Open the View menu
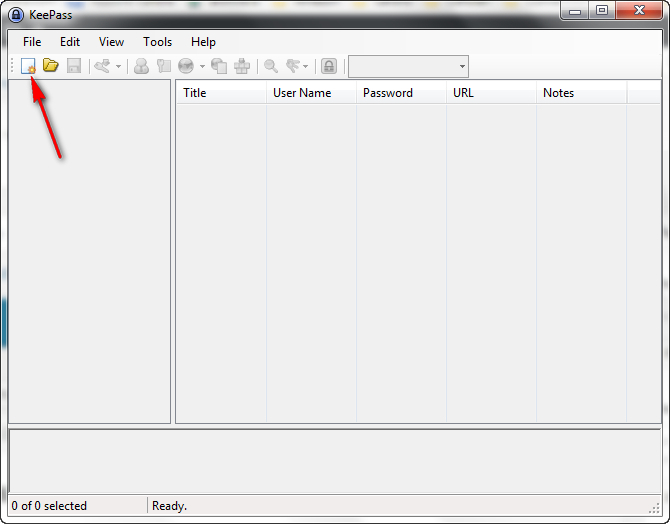 point(111,42)
